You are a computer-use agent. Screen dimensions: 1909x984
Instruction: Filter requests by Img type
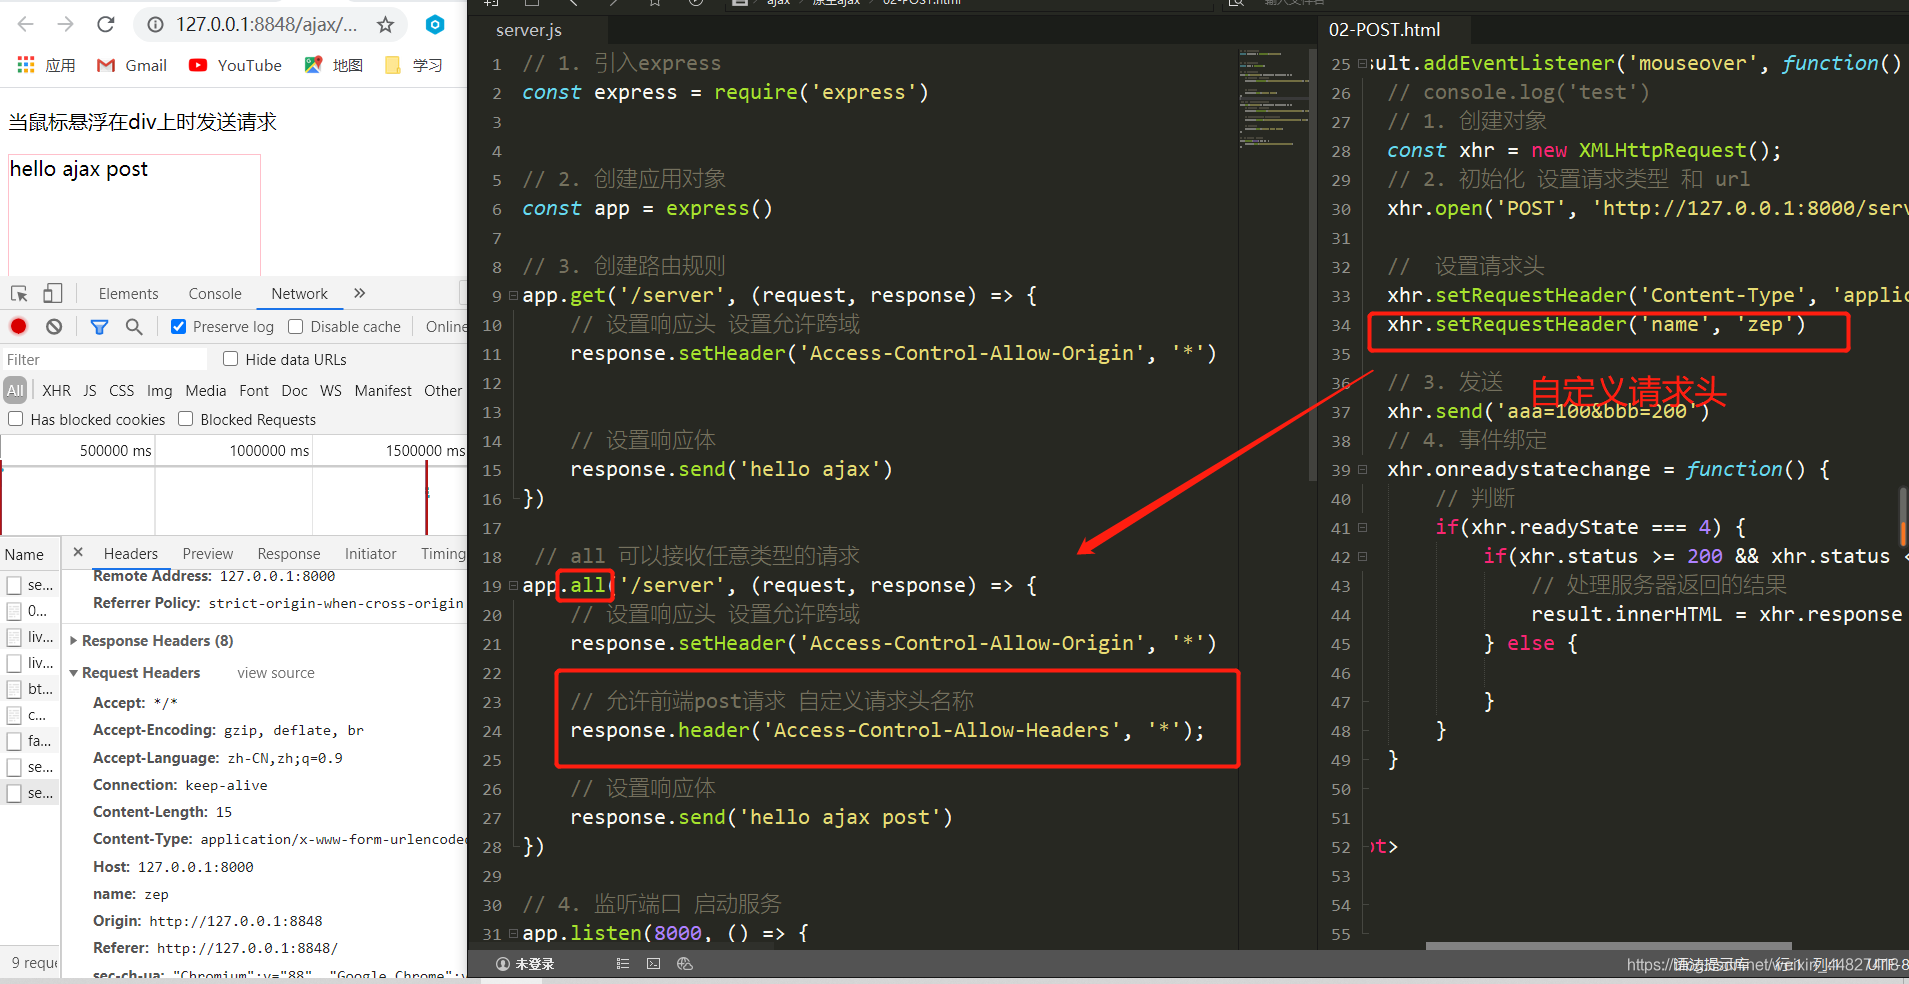[x=160, y=391]
